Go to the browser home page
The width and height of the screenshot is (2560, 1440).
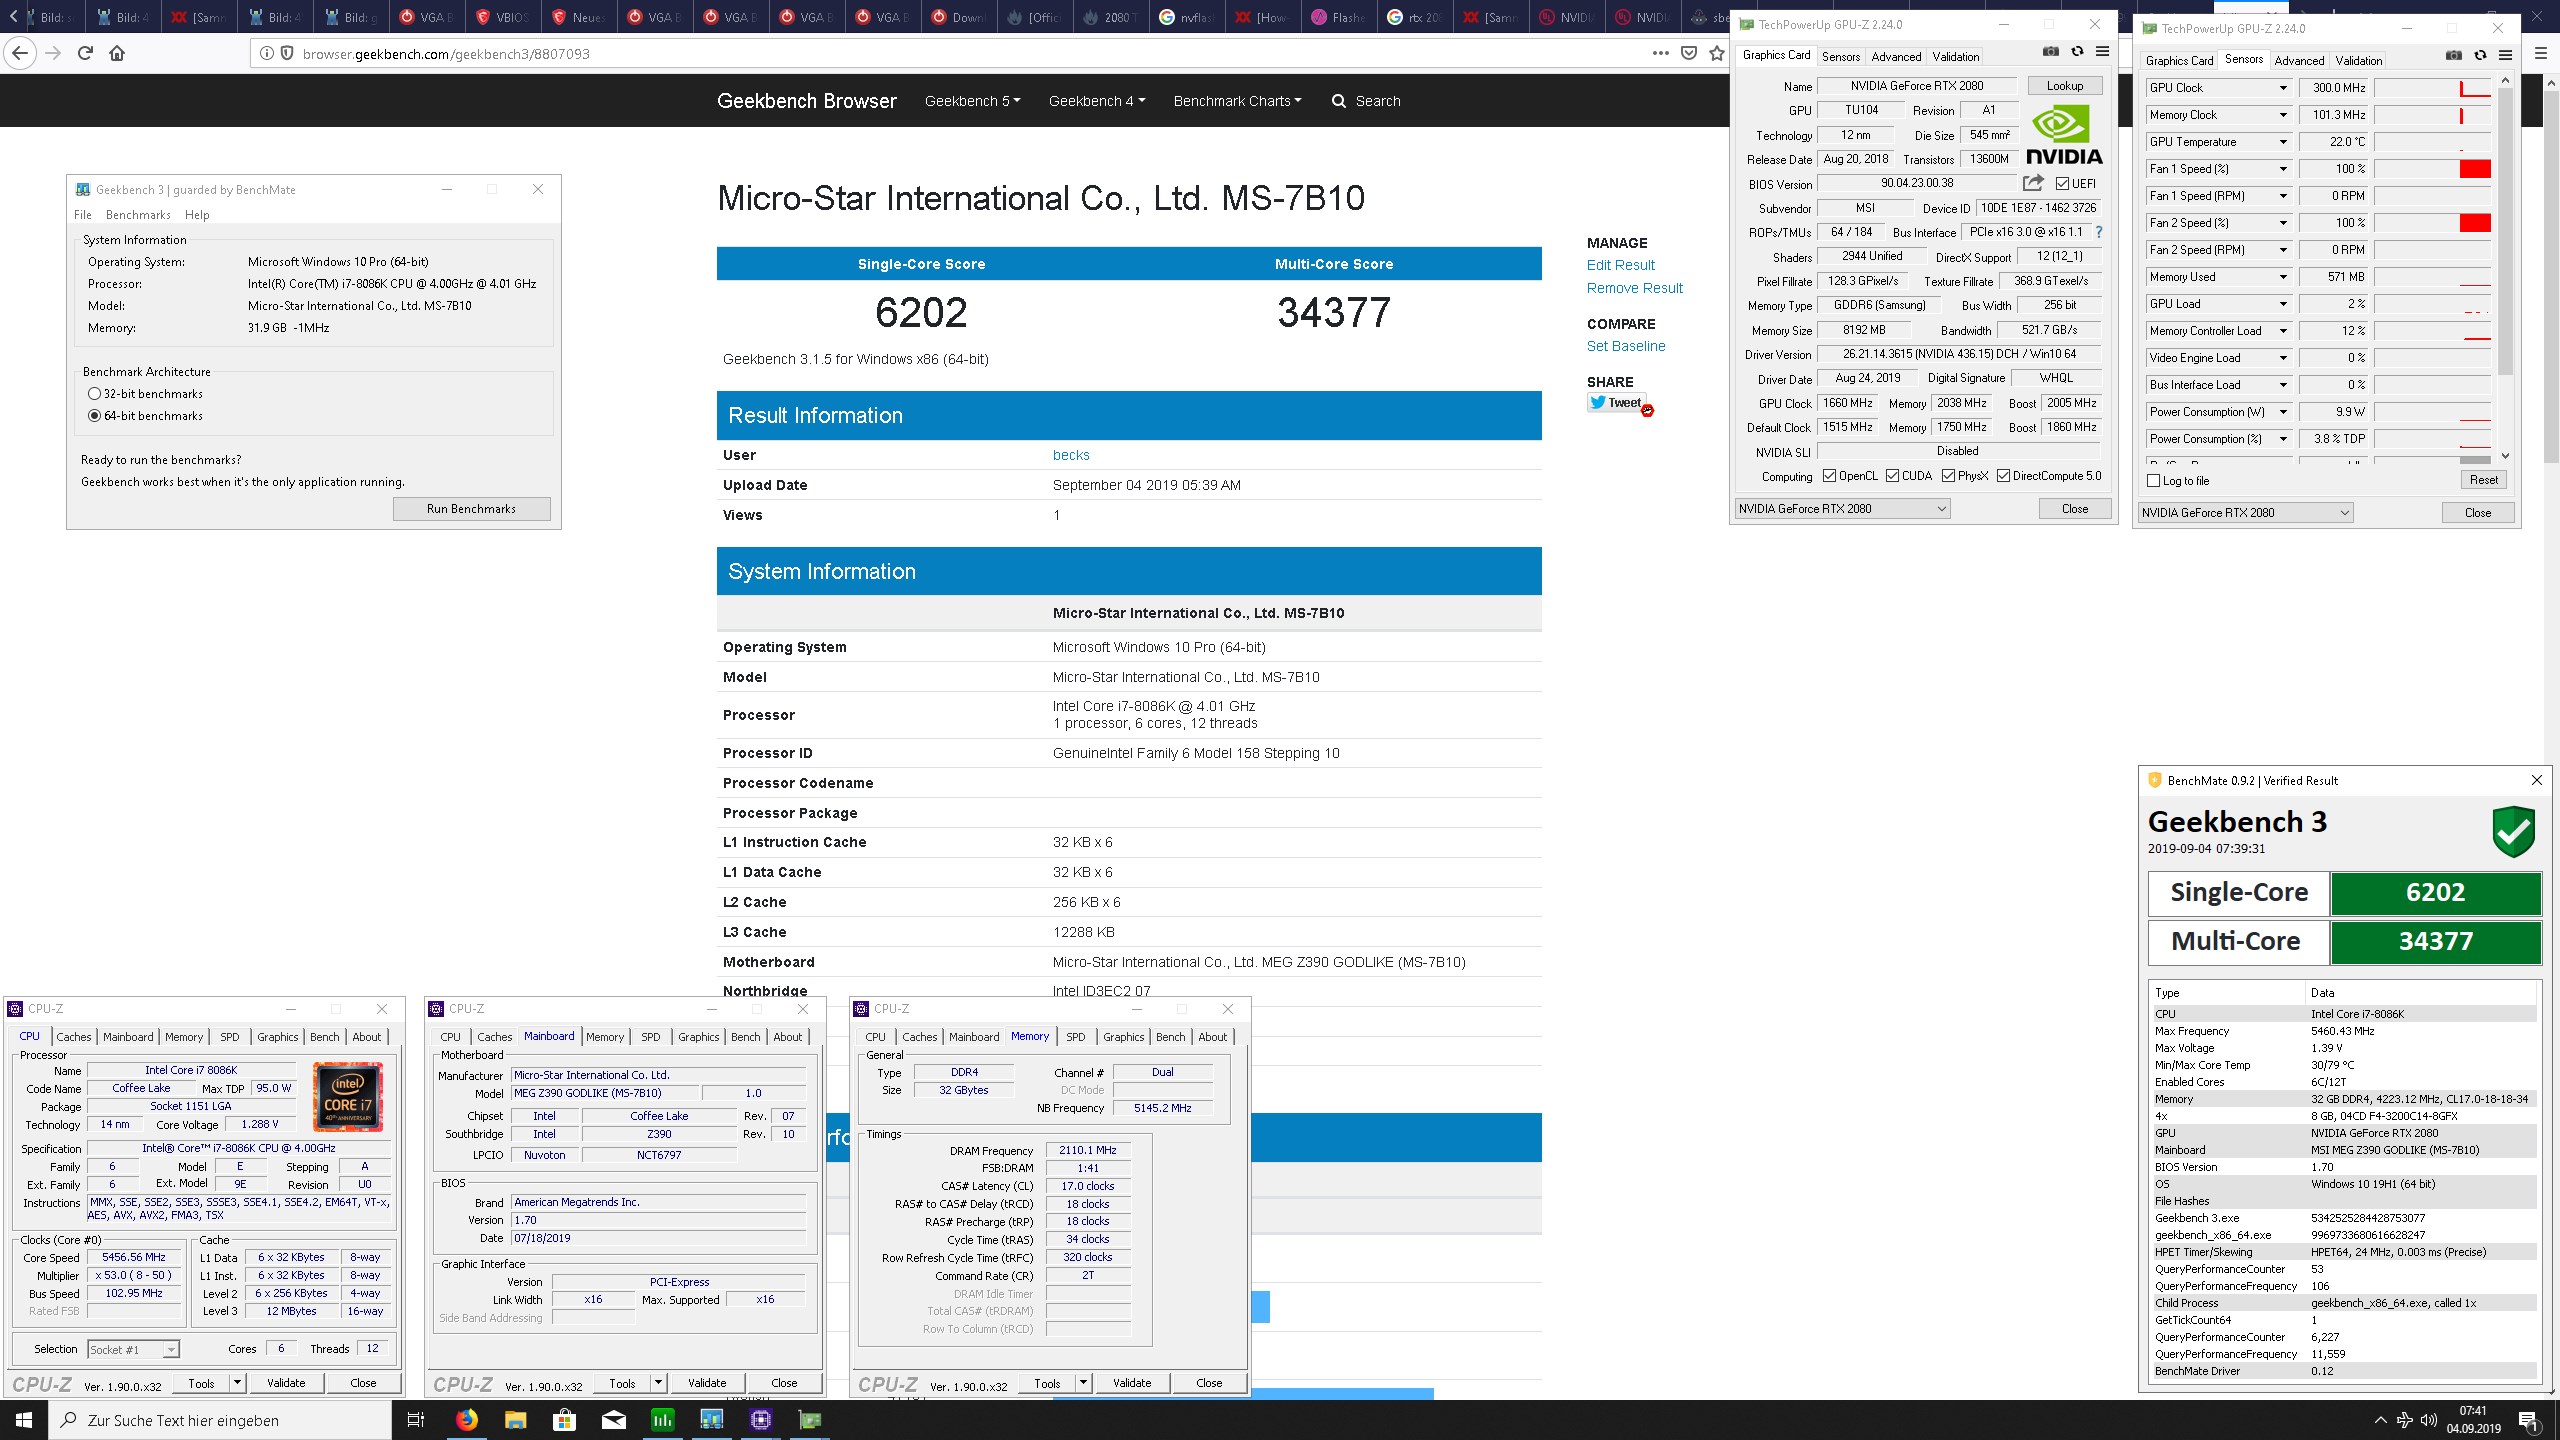(x=117, y=53)
